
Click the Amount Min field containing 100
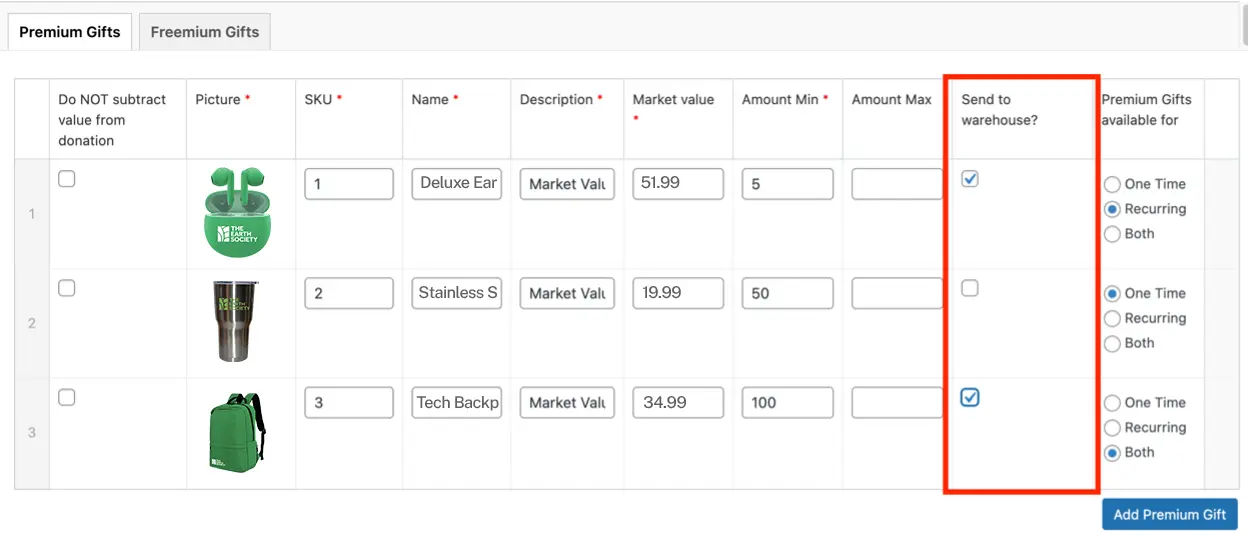787,403
